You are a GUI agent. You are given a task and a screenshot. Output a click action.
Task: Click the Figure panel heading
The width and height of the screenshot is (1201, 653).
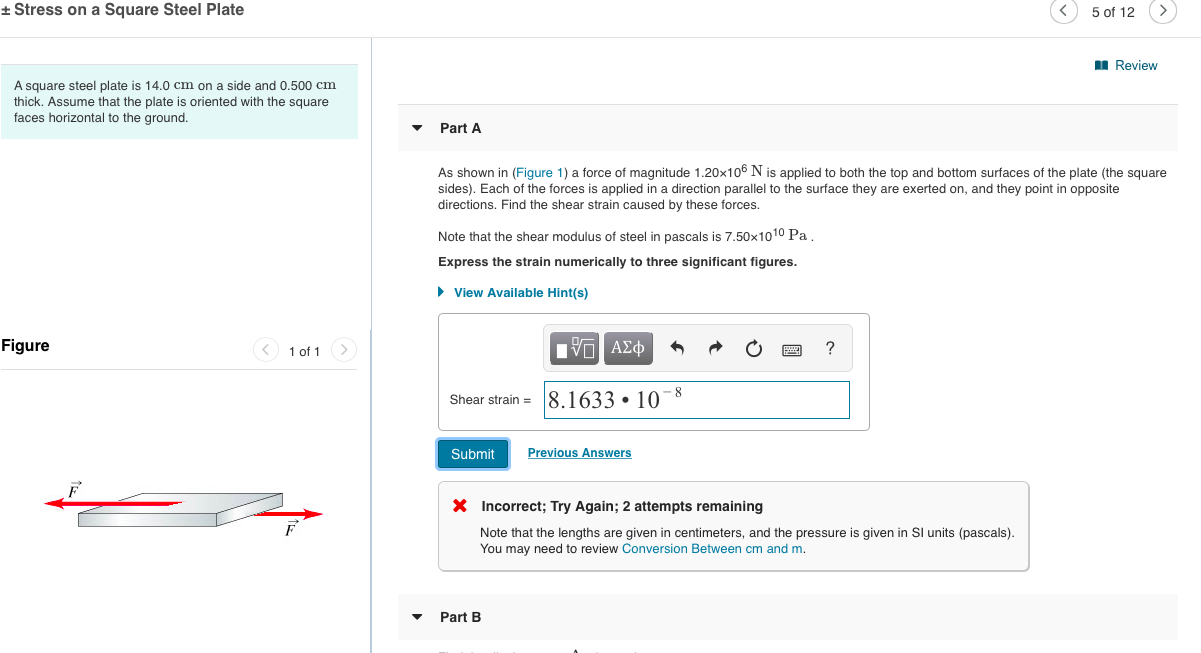[25, 345]
